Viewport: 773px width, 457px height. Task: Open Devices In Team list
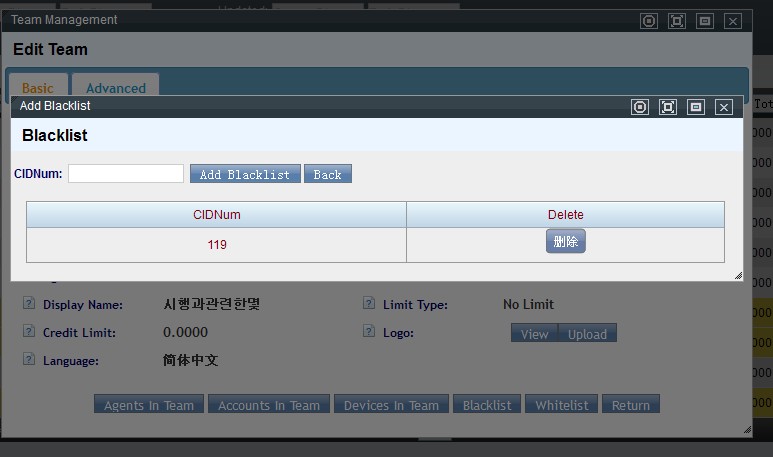[391, 405]
